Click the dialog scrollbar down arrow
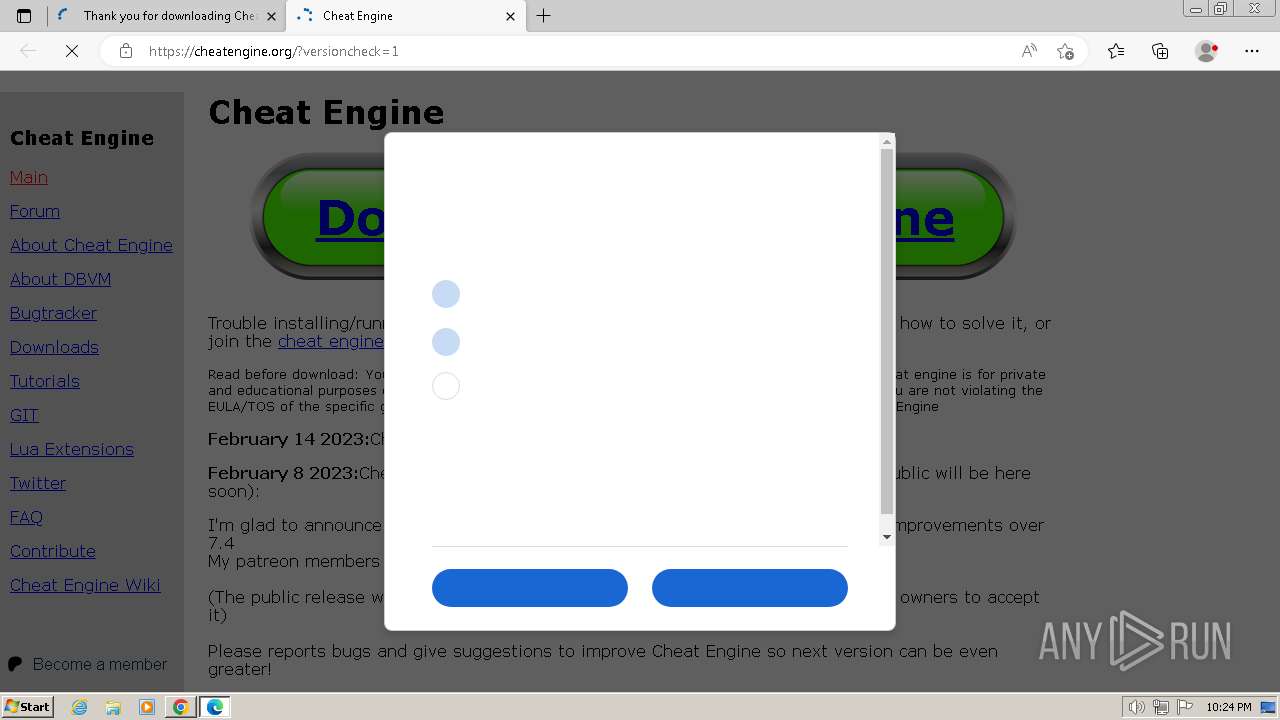Screen dimensions: 1280x720 pyautogui.click(x=887, y=537)
